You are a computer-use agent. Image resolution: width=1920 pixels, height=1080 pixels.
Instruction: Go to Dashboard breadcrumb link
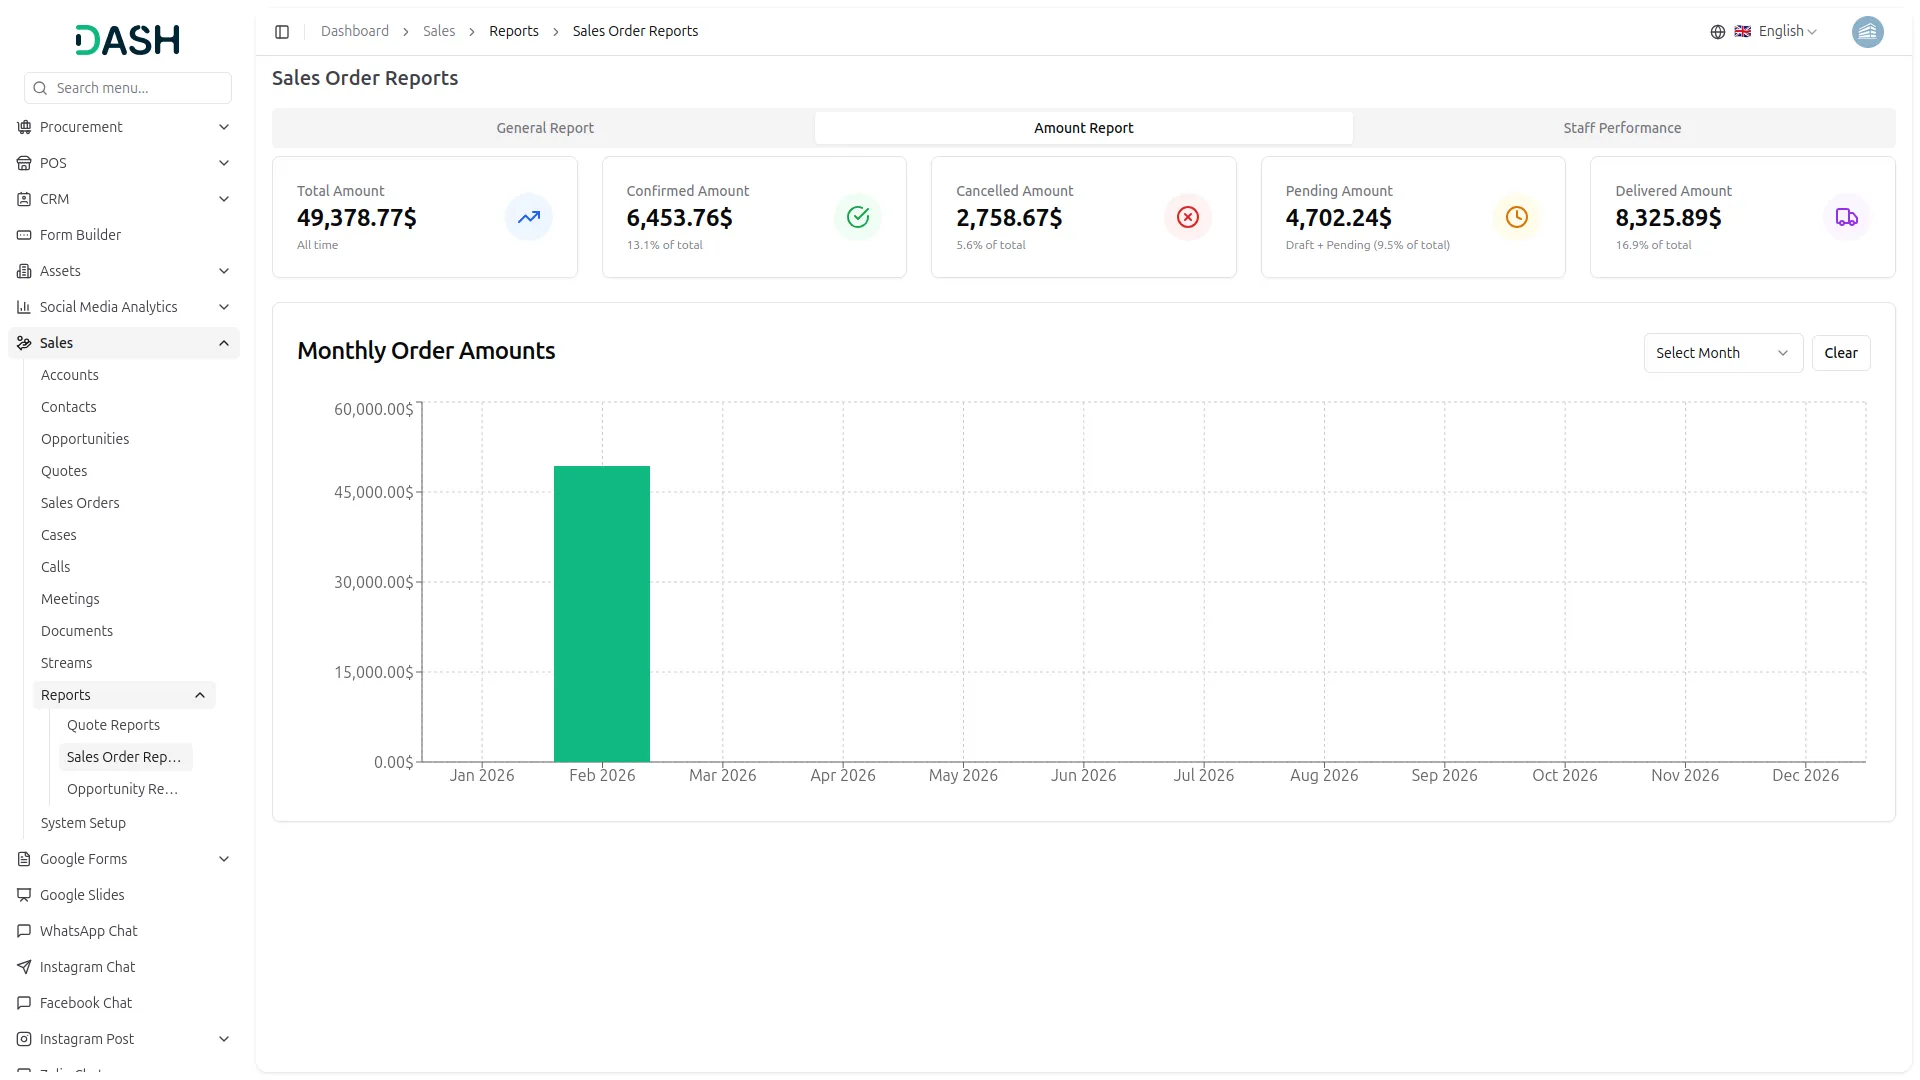tap(354, 32)
